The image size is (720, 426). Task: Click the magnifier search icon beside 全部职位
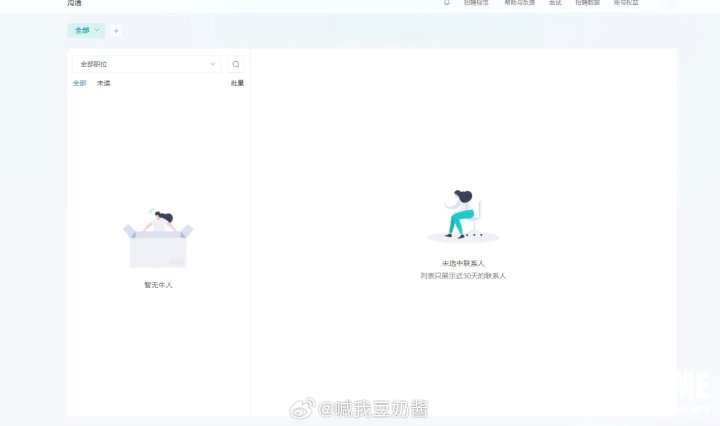pos(236,64)
